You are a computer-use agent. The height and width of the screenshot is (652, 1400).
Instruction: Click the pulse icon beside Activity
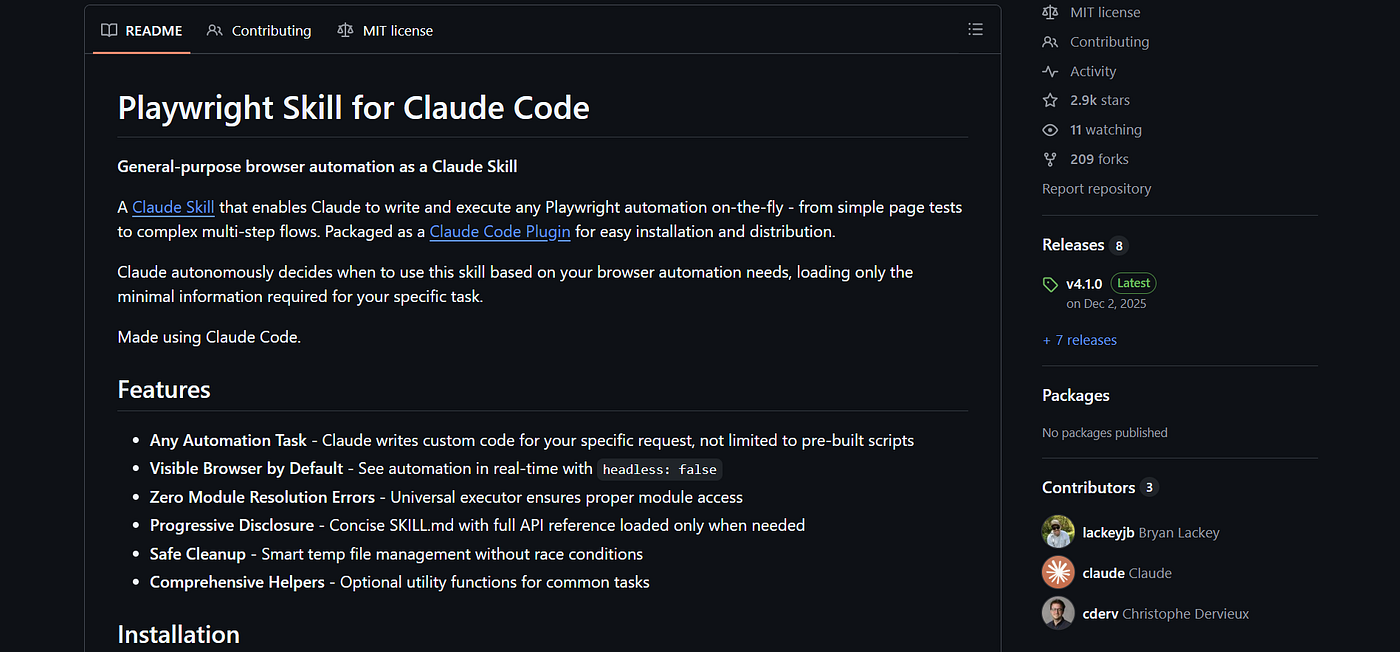(x=1050, y=71)
